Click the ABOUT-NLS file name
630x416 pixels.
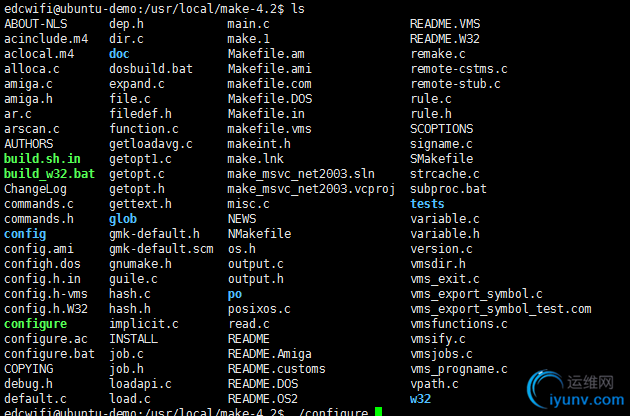tap(36, 24)
